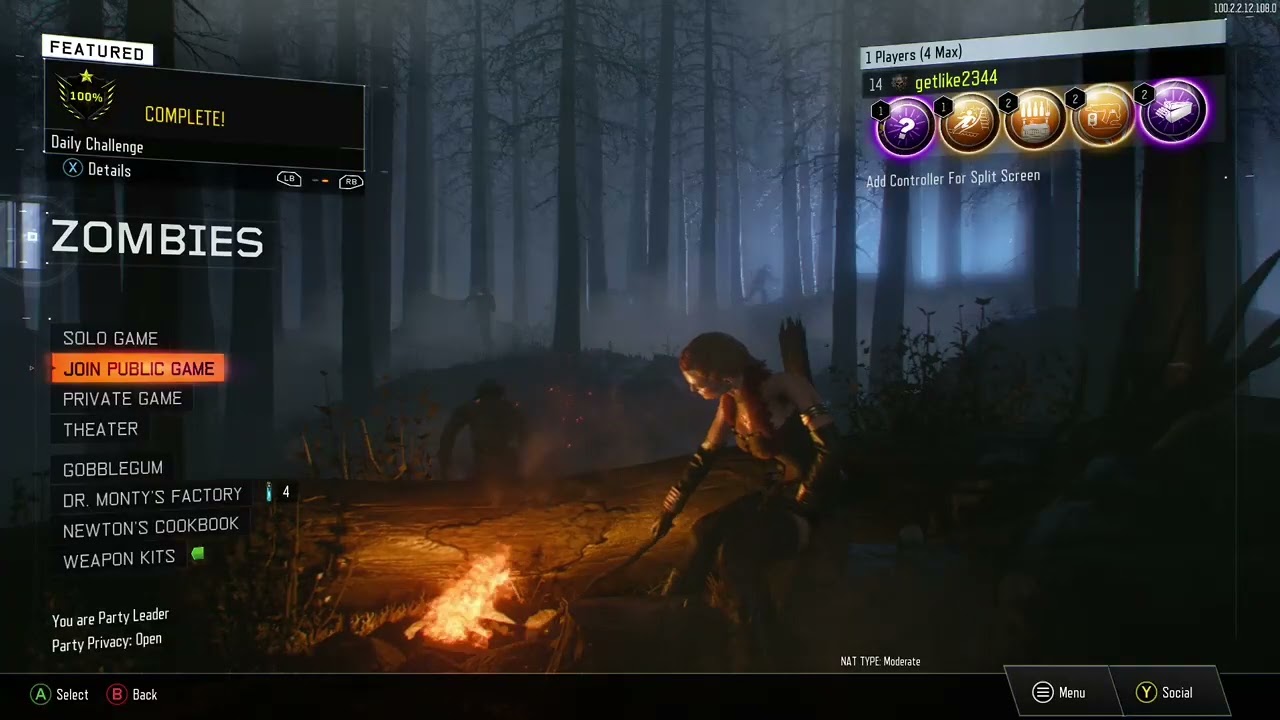Click the Menu button label
Image resolution: width=1280 pixels, height=720 pixels.
click(1071, 692)
